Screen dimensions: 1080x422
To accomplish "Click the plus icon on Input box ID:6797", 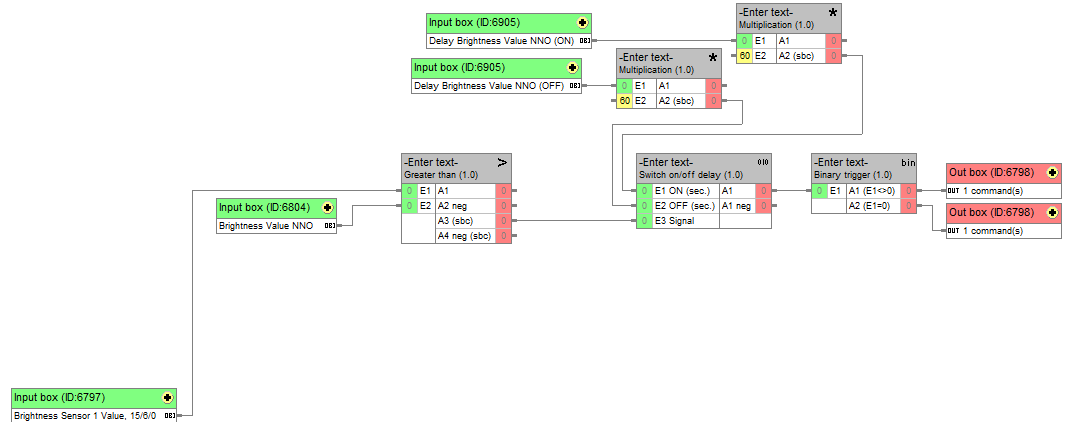I will 167,397.
